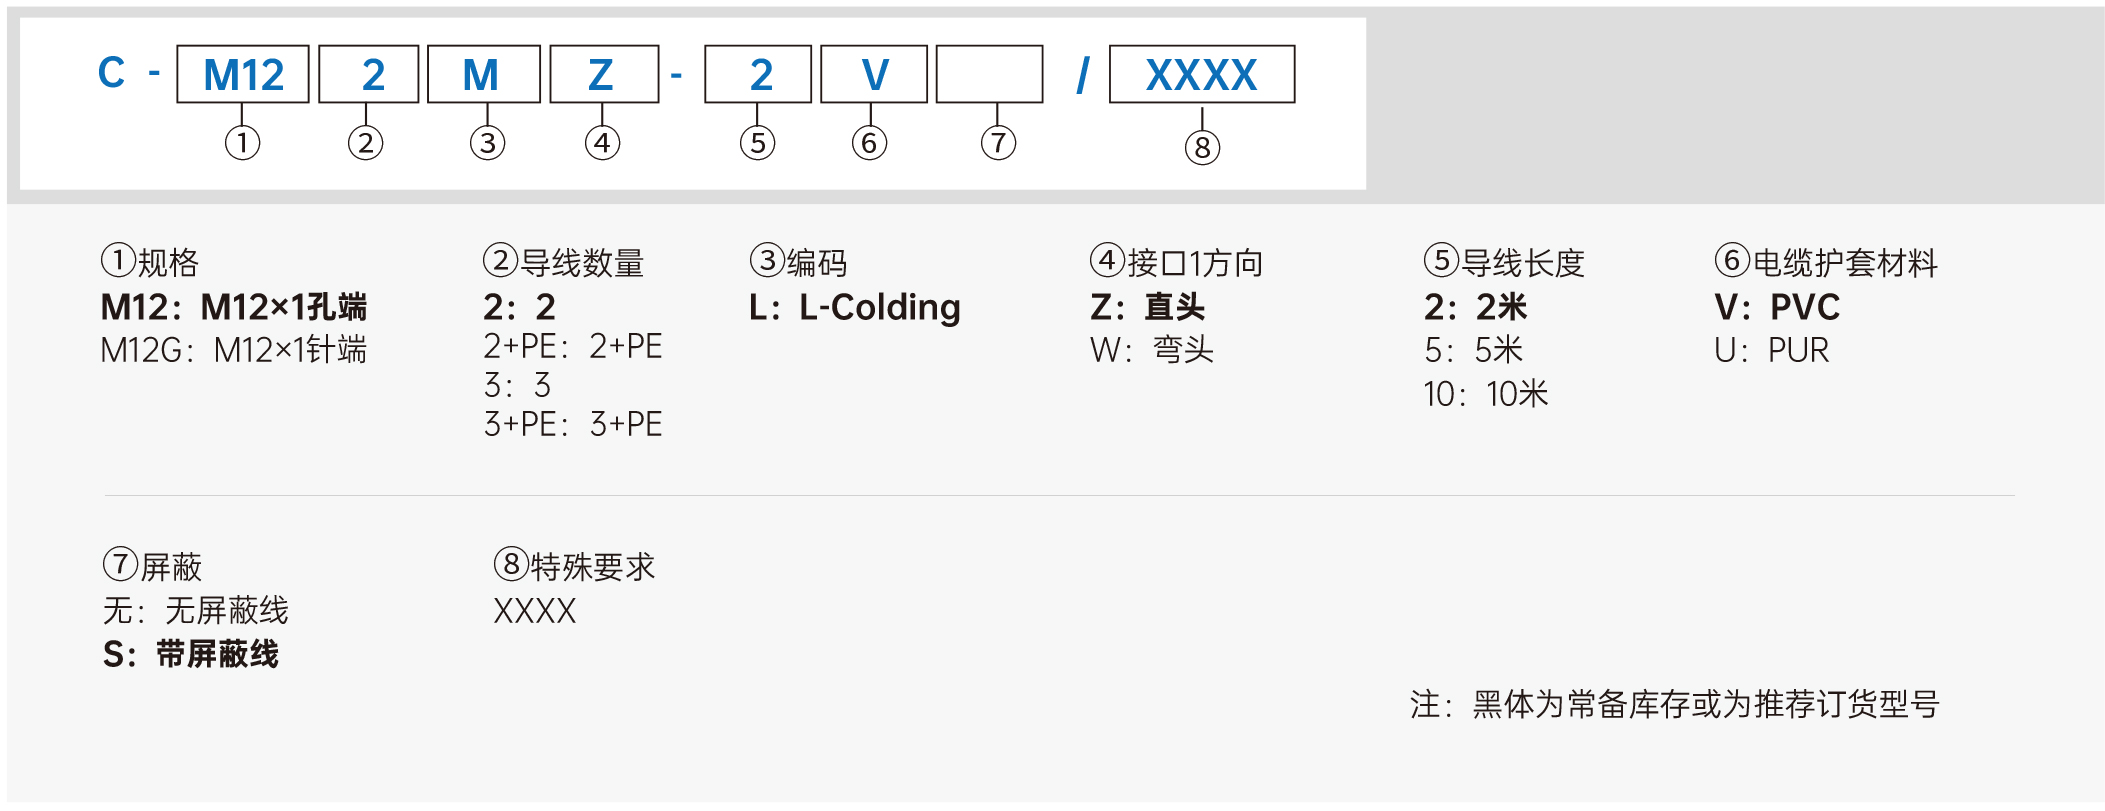The height and width of the screenshot is (811, 2105).
Task: Pick the 10: 10米 wire length option
Action: 1486,394
